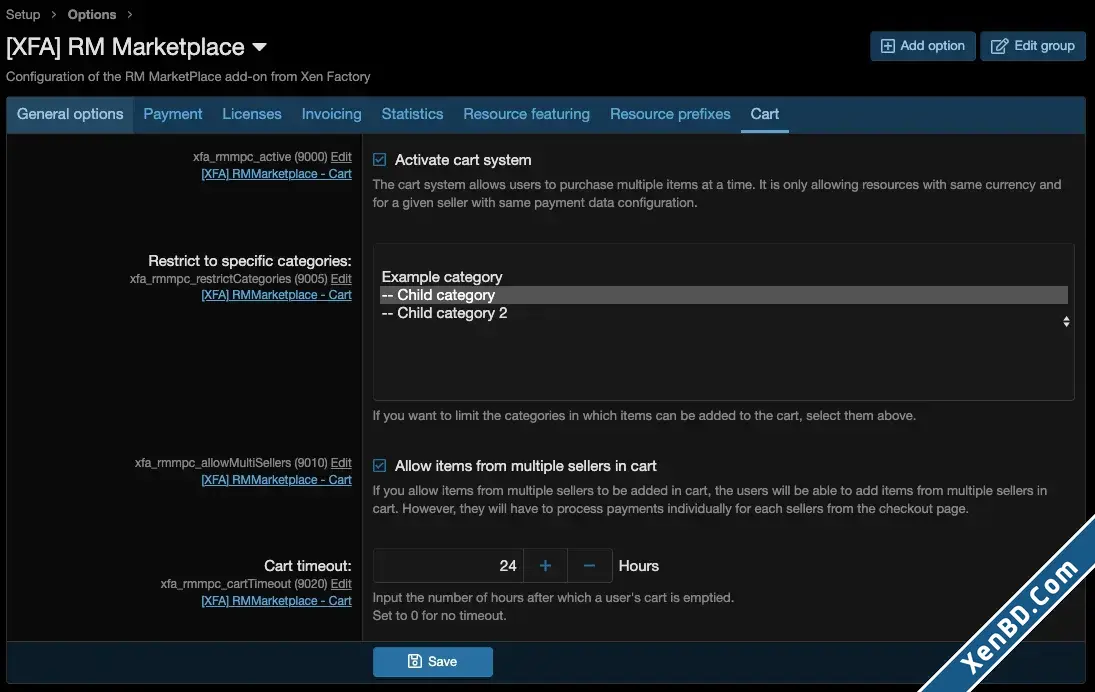The image size is (1095, 692).
Task: Click the Add option plus icon
Action: pos(887,46)
